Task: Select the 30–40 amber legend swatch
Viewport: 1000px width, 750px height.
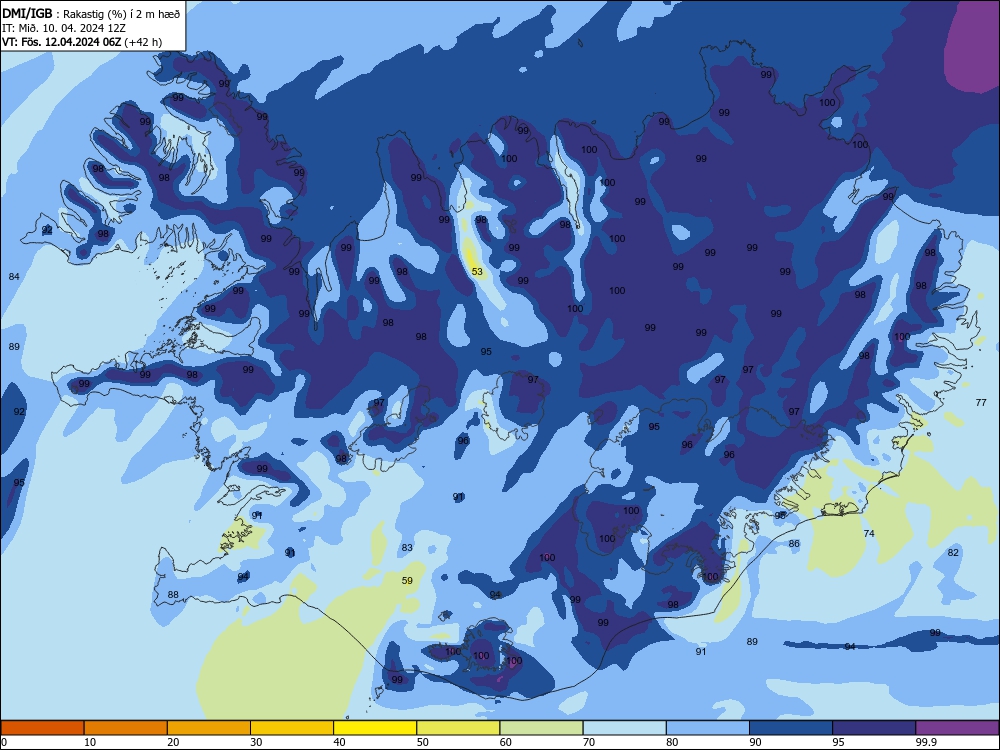Action: [292, 728]
